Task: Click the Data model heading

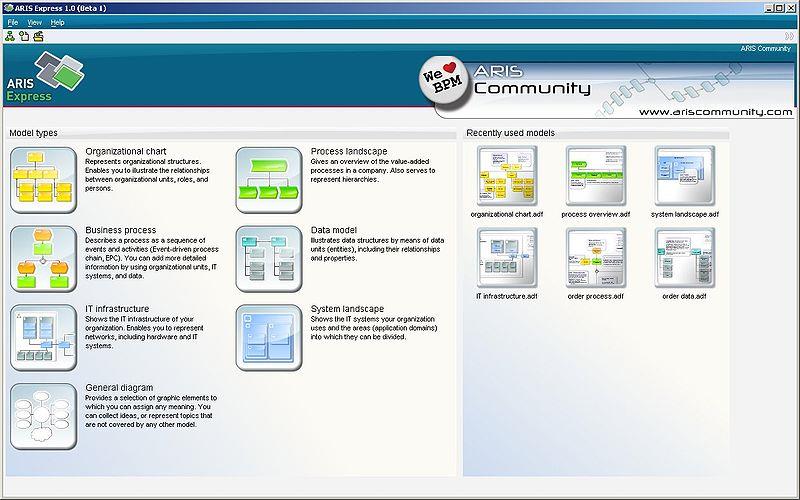Action: [x=334, y=230]
